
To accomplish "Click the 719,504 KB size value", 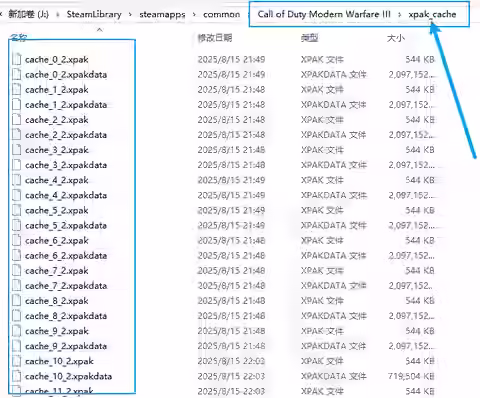I will [x=411, y=376].
